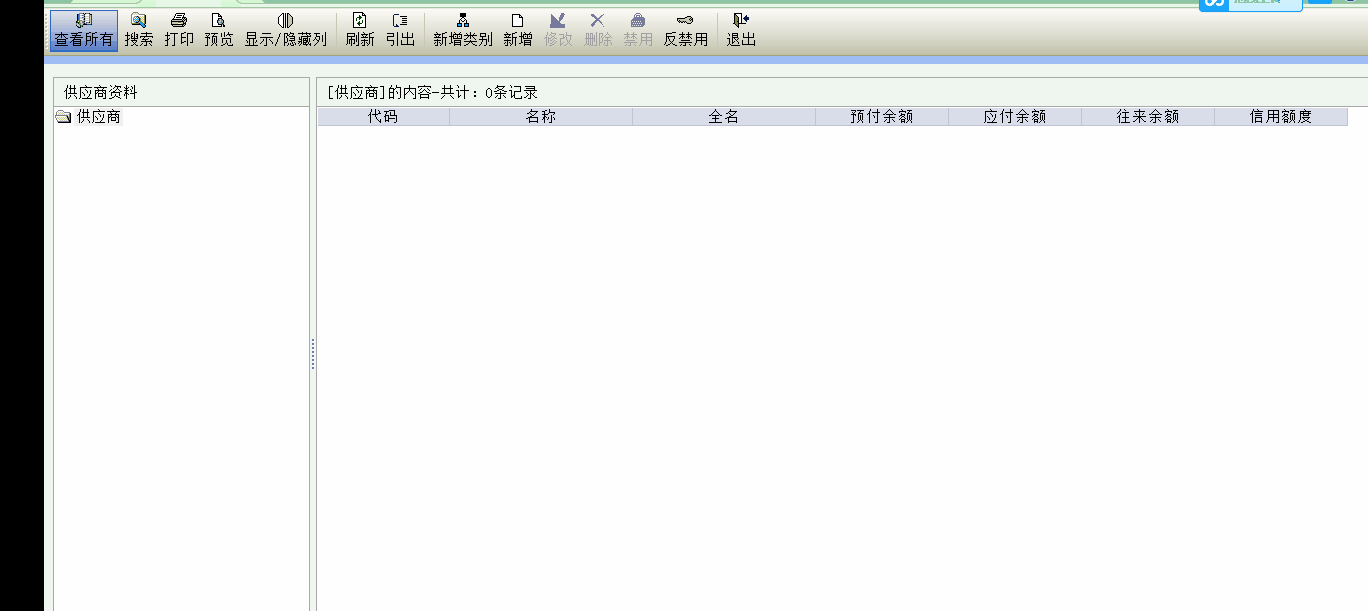The width and height of the screenshot is (1368, 611).
Task: Click the 查看所有 (View All) toolbar icon
Action: click(x=84, y=30)
